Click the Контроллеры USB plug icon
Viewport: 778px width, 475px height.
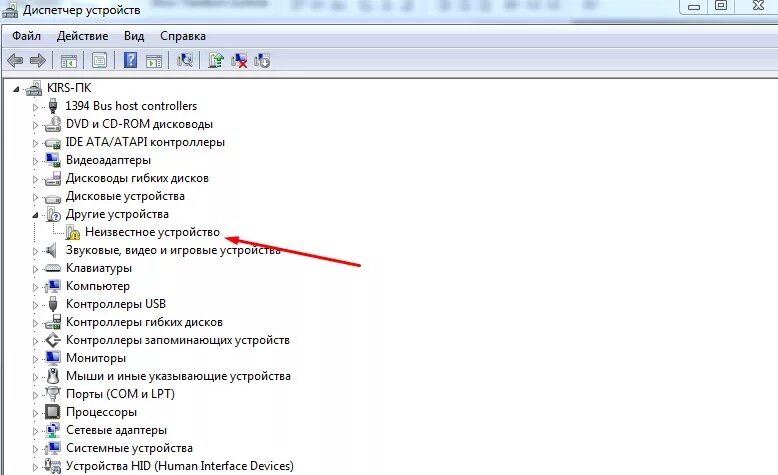pos(53,304)
